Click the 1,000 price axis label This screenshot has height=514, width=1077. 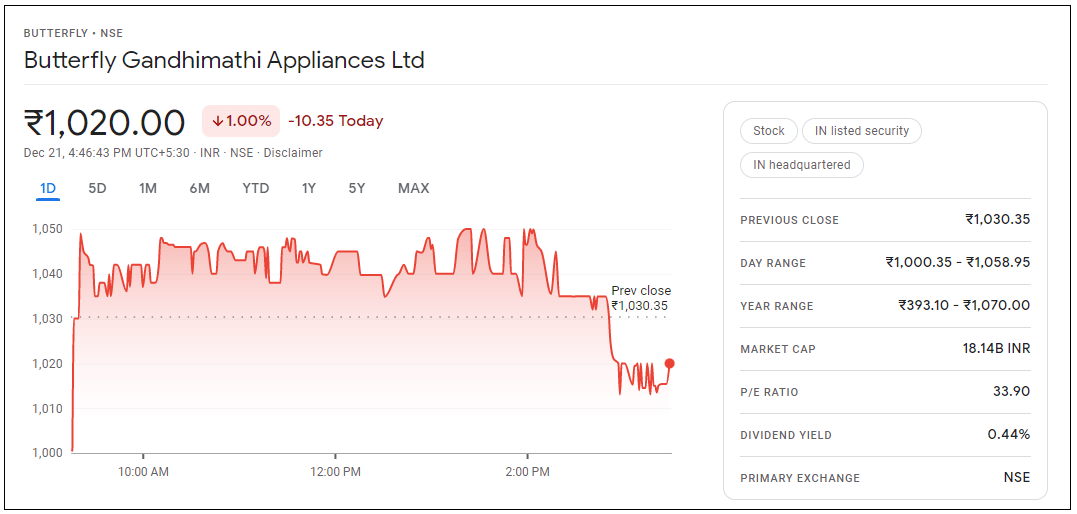pos(47,454)
